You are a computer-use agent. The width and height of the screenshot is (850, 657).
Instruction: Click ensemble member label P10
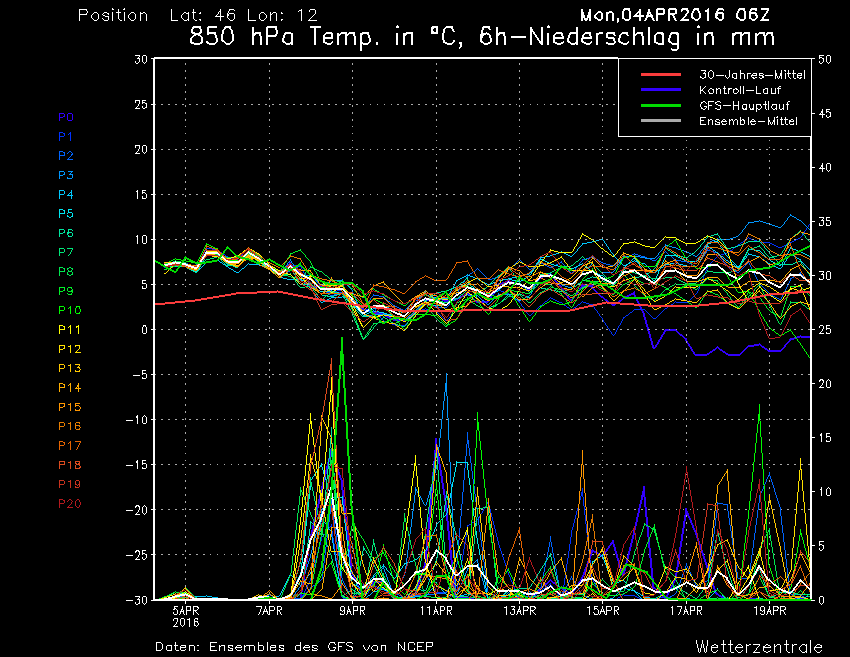[x=69, y=311]
